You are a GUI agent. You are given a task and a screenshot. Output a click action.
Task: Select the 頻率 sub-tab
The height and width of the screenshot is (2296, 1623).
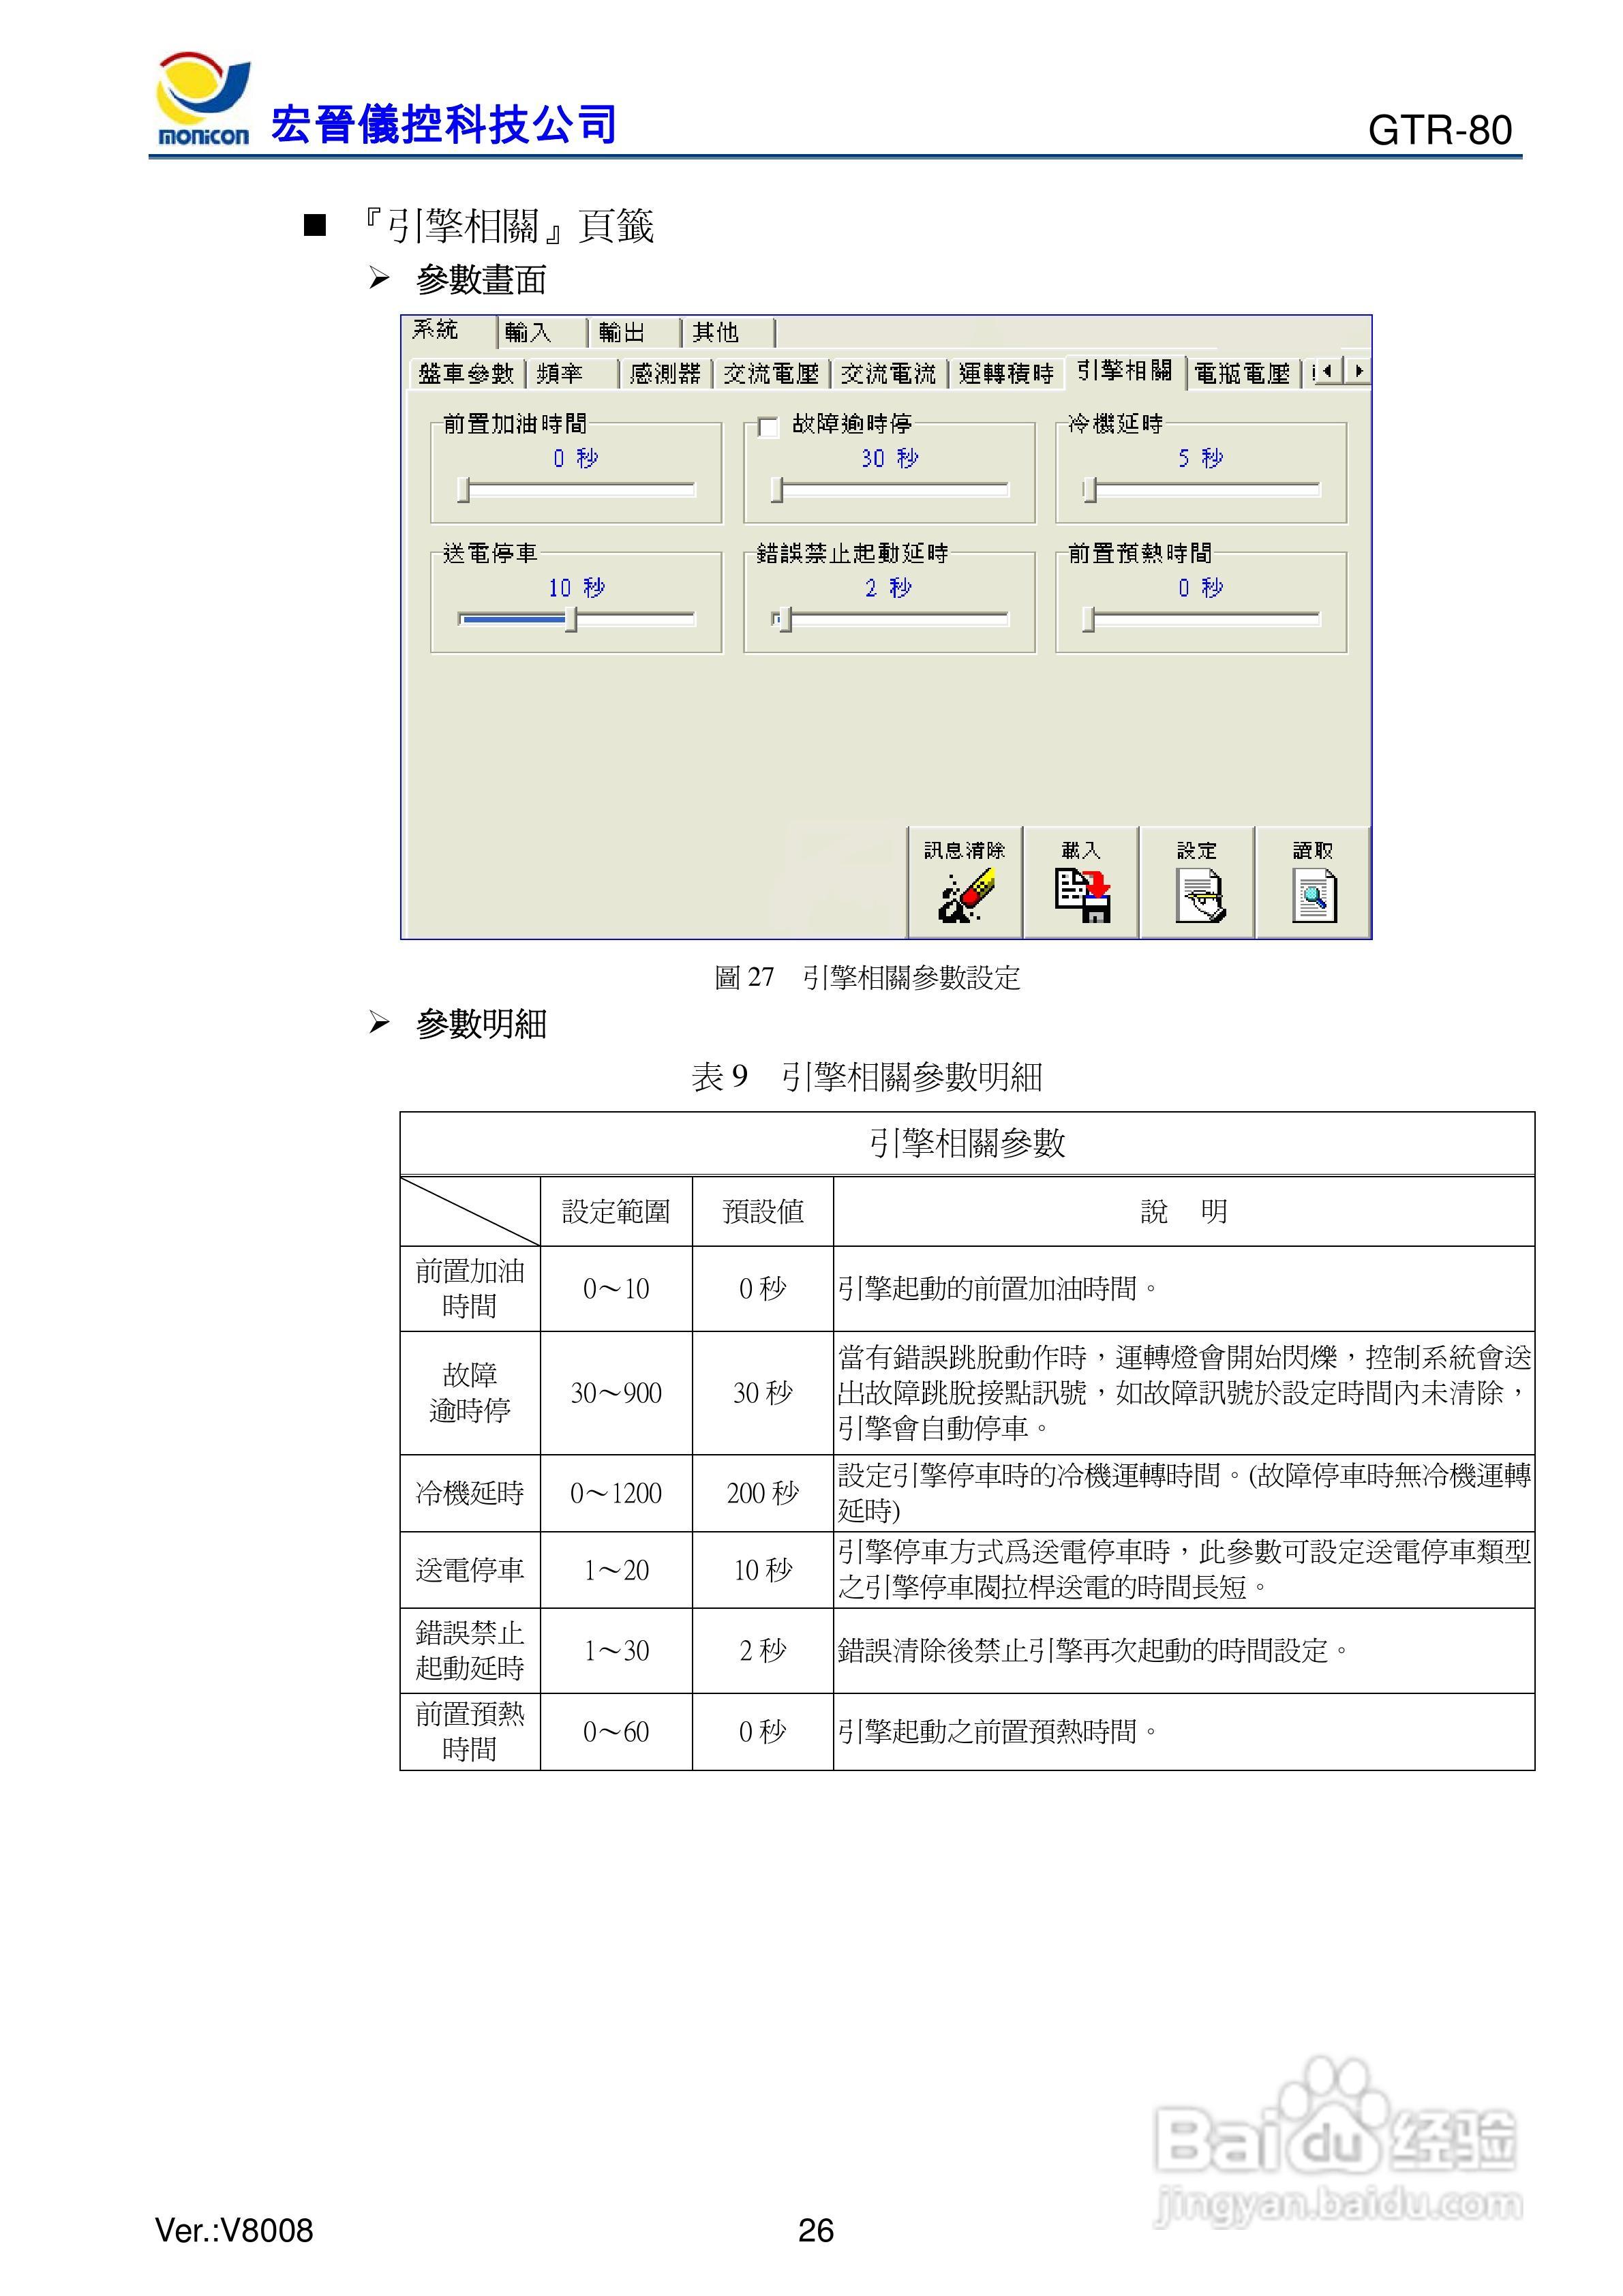[560, 374]
